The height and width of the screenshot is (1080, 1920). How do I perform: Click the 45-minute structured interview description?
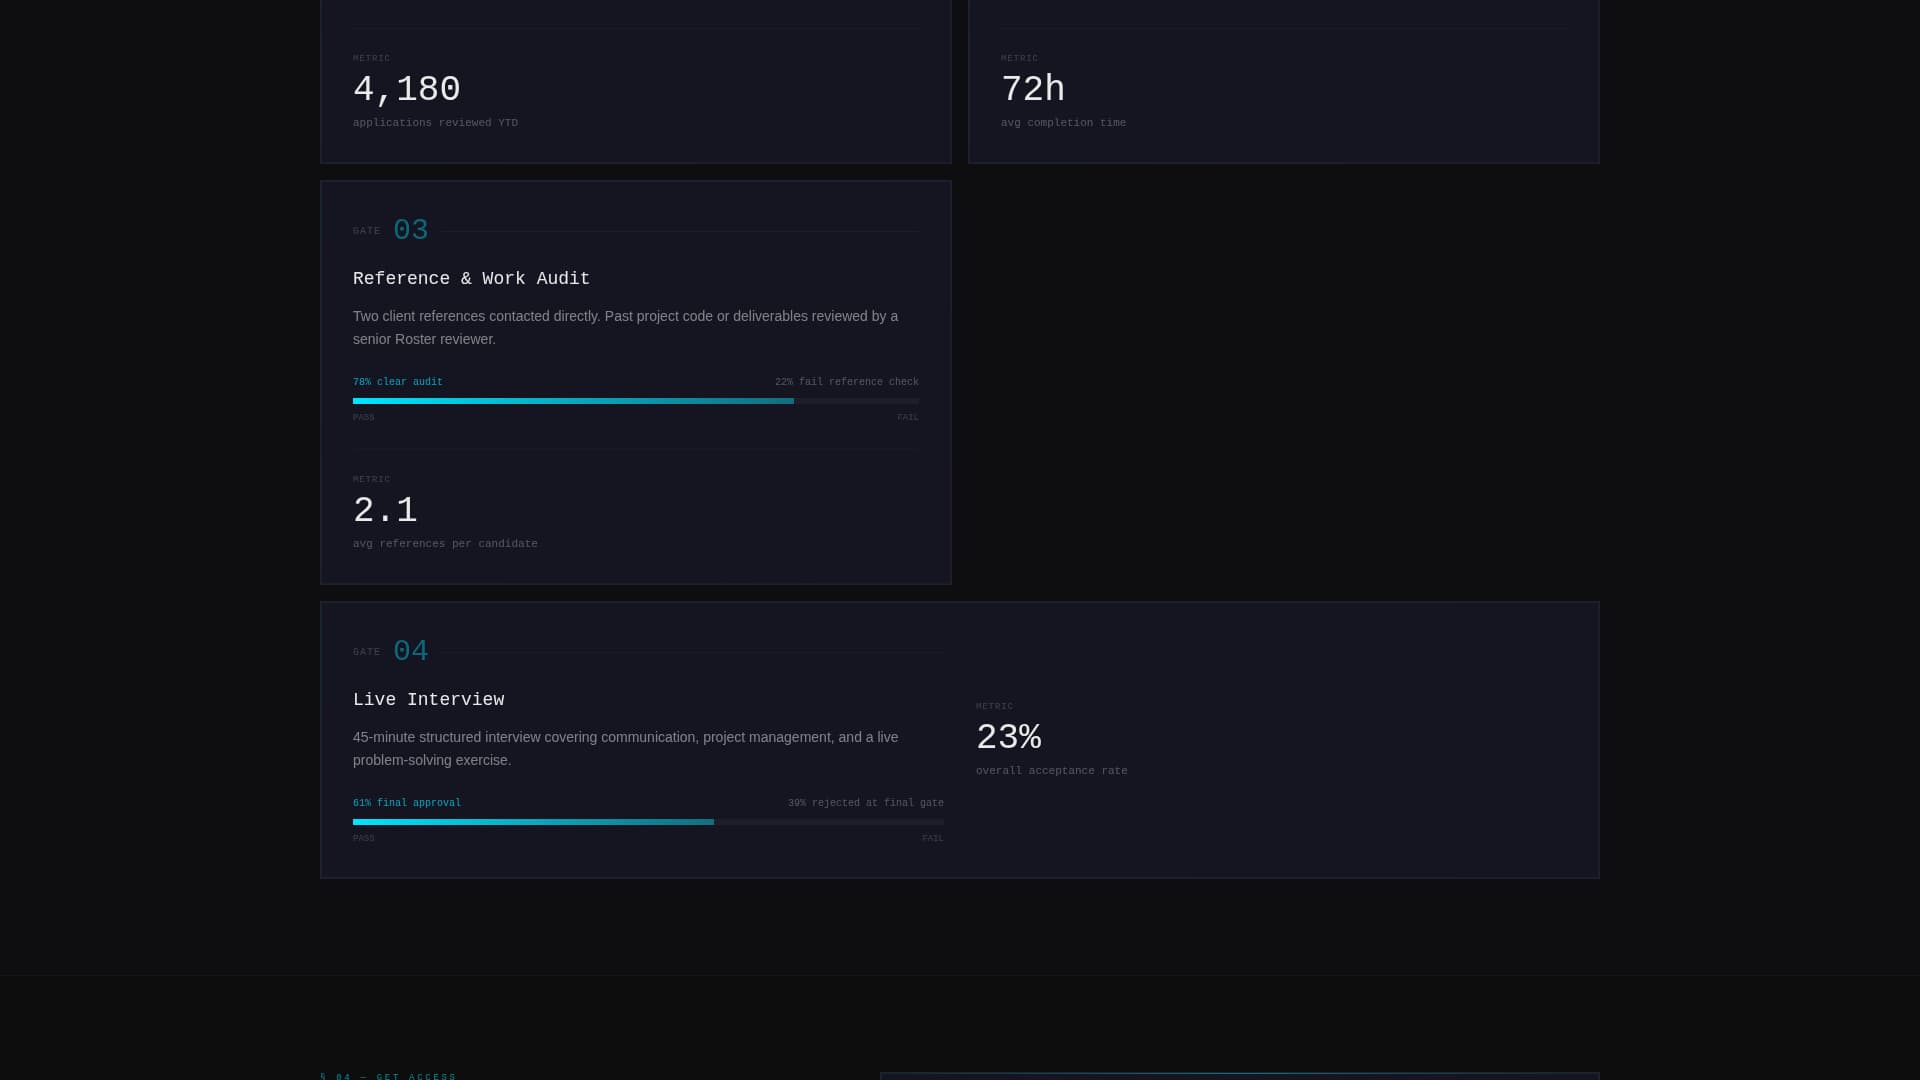[626, 749]
